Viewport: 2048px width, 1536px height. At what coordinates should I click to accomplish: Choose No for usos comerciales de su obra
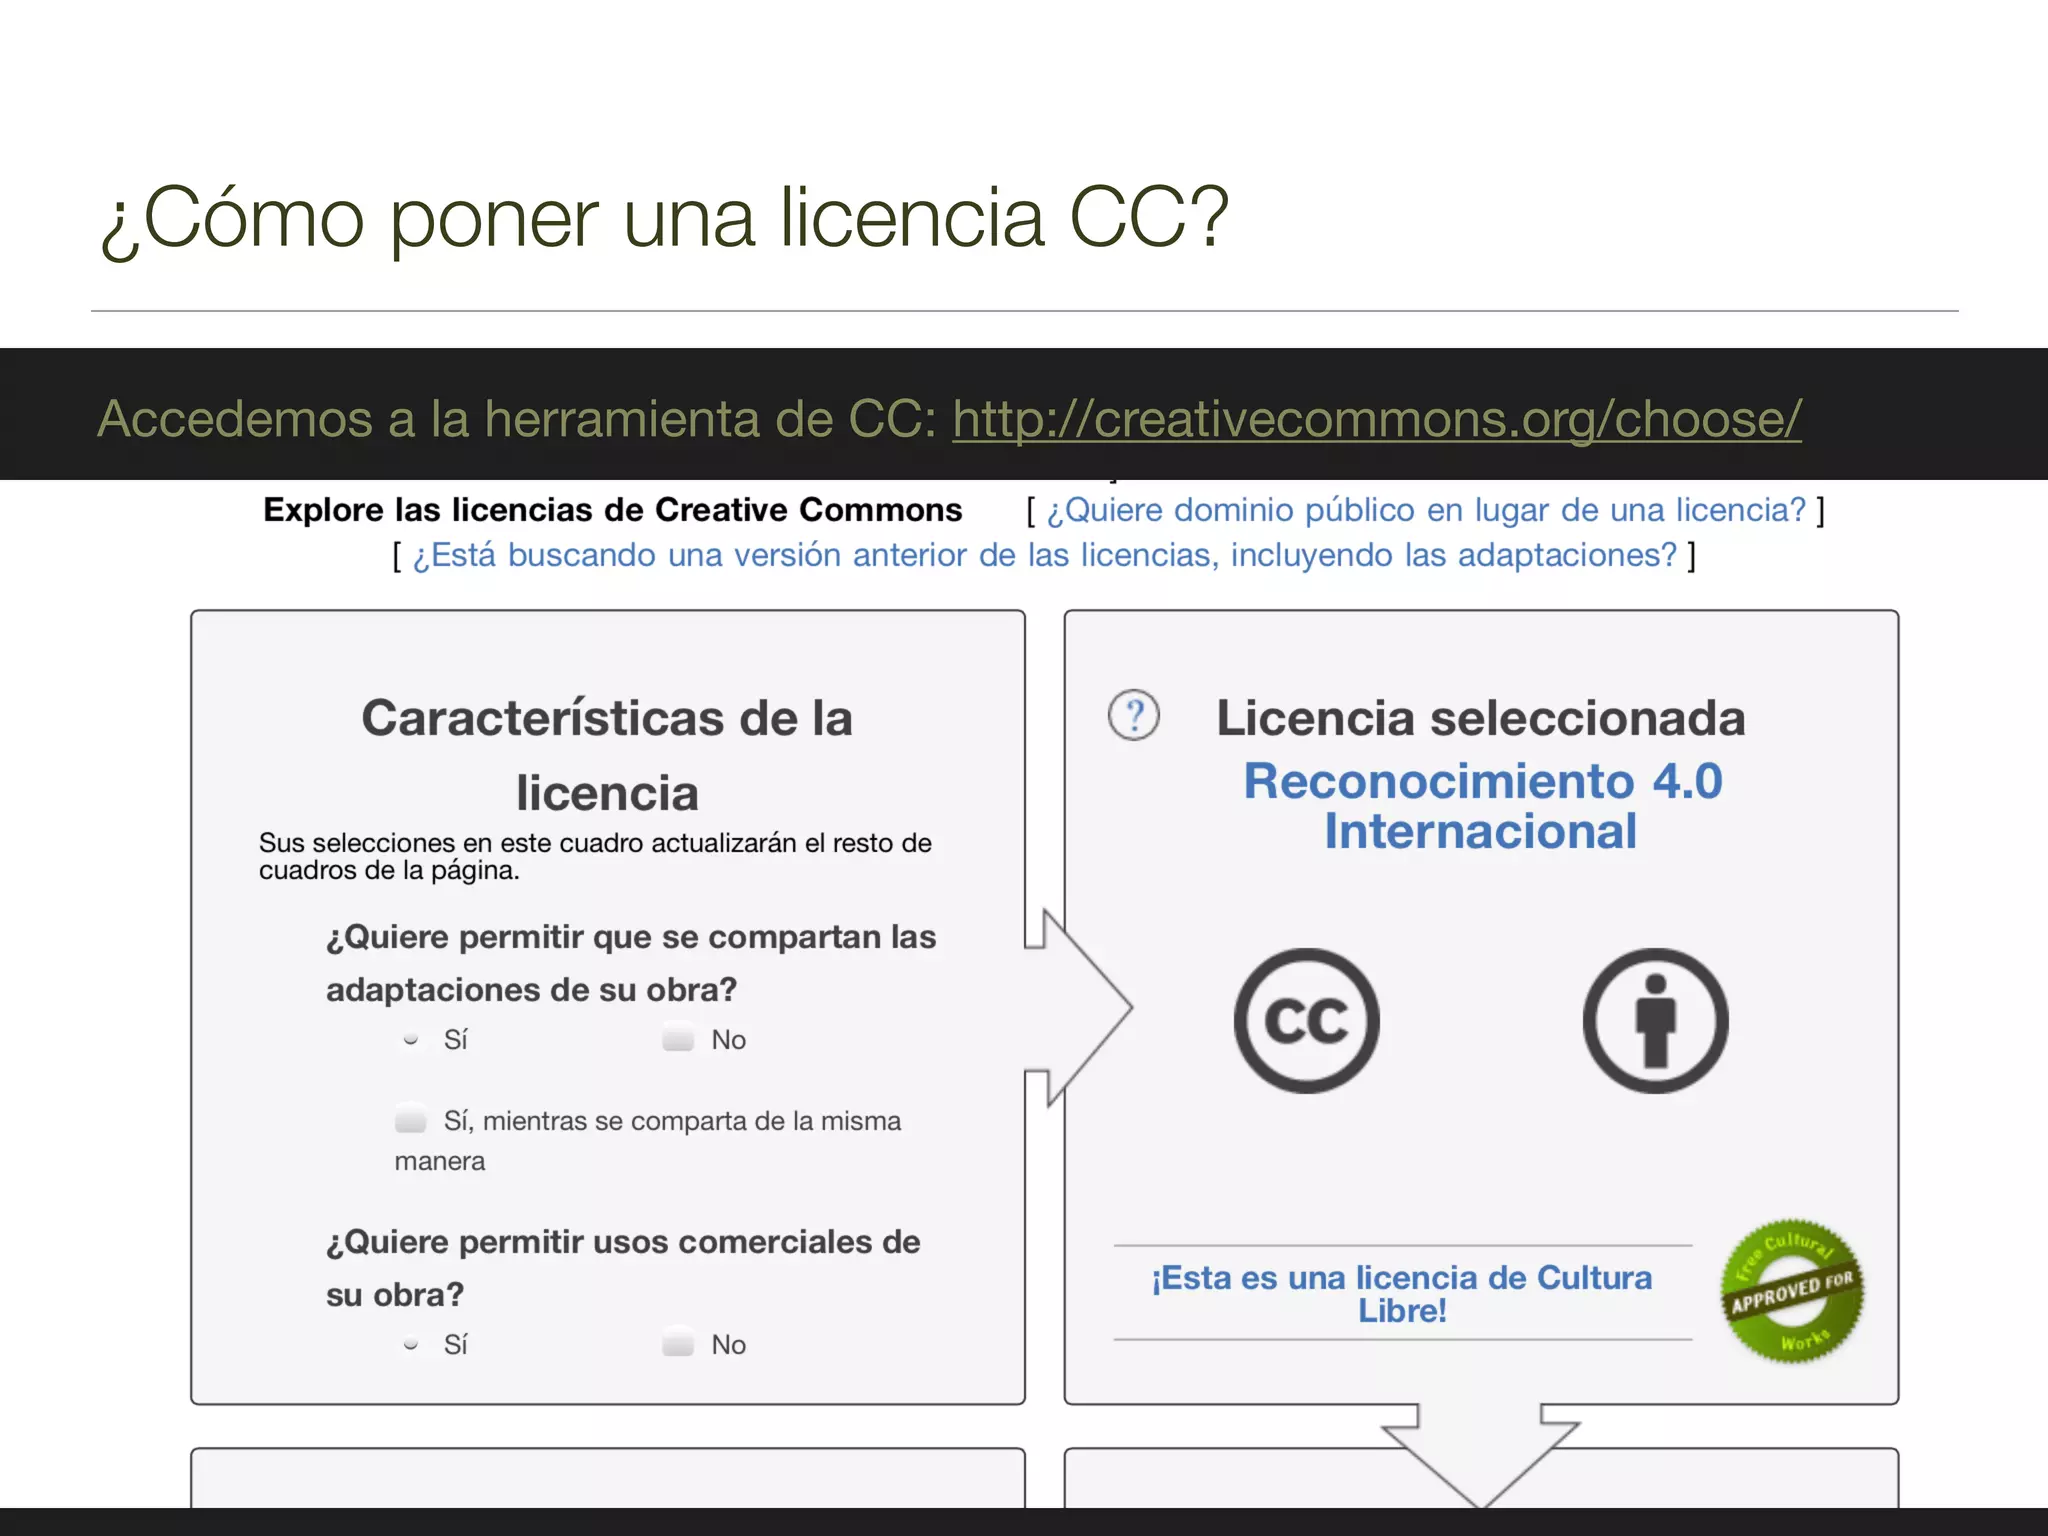678,1344
